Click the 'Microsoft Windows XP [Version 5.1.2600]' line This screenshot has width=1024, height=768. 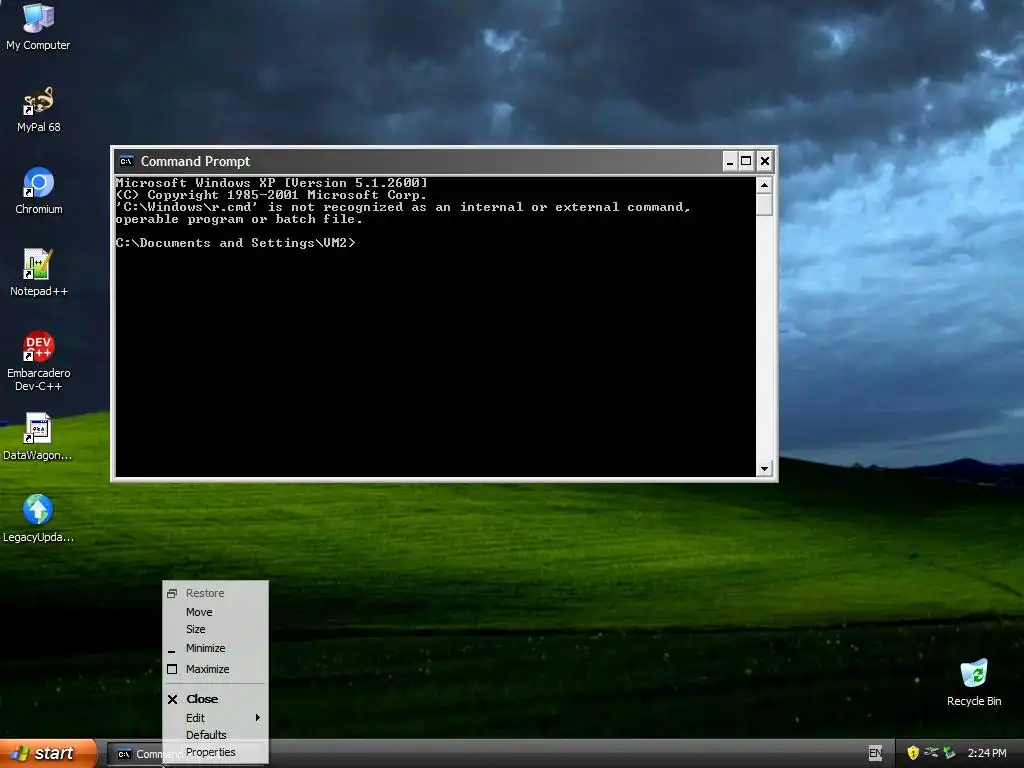[272, 183]
